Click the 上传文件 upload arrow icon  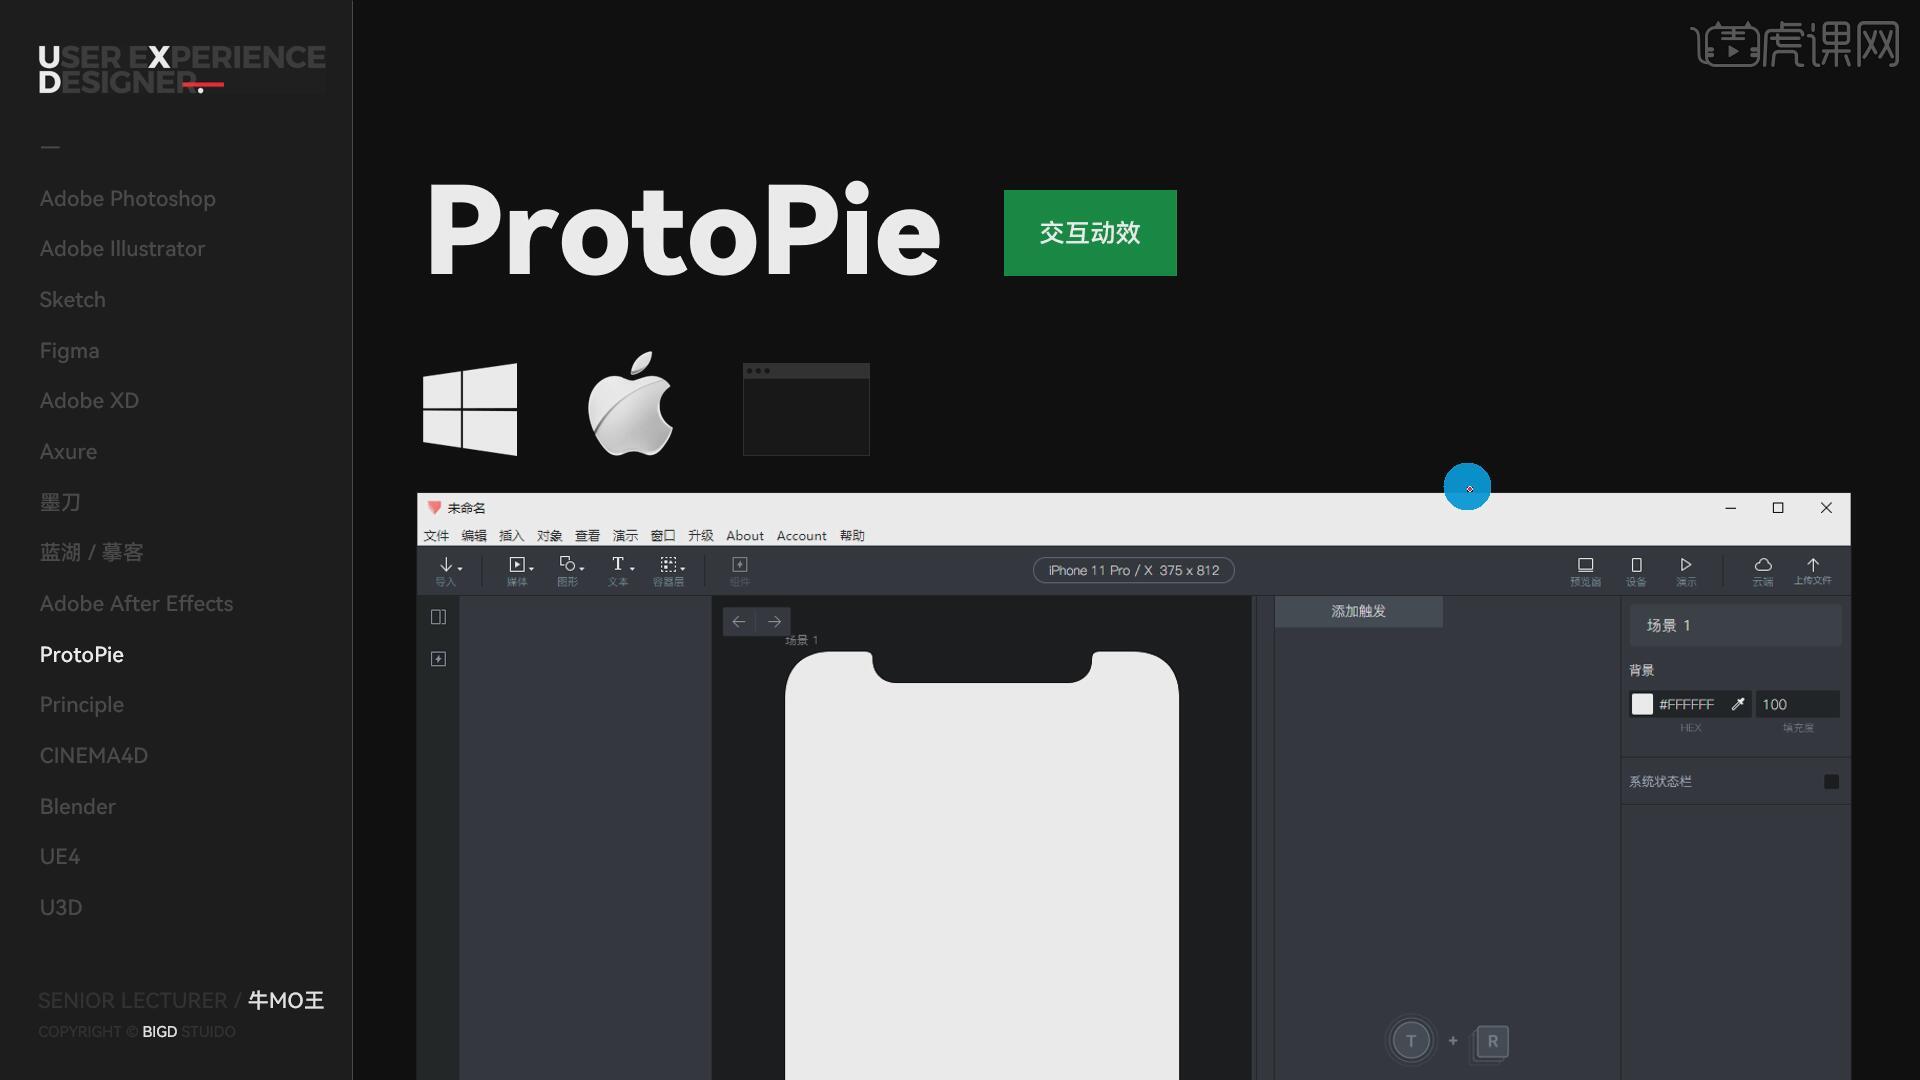1812,566
